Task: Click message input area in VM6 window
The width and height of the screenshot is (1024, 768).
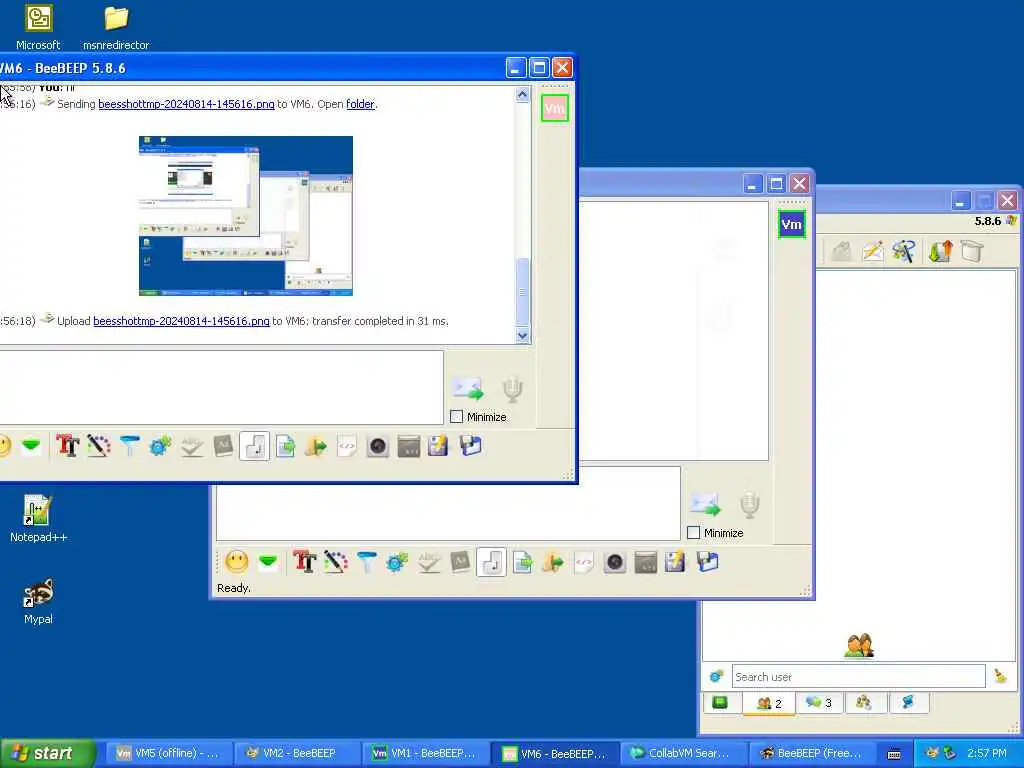Action: click(x=221, y=388)
